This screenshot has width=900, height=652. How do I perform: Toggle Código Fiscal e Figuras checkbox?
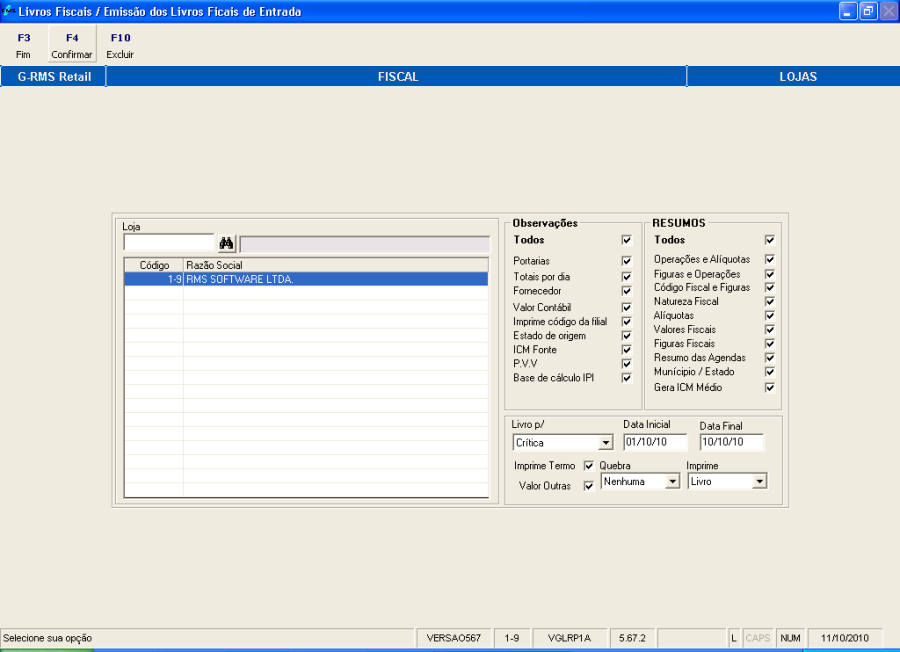(770, 288)
